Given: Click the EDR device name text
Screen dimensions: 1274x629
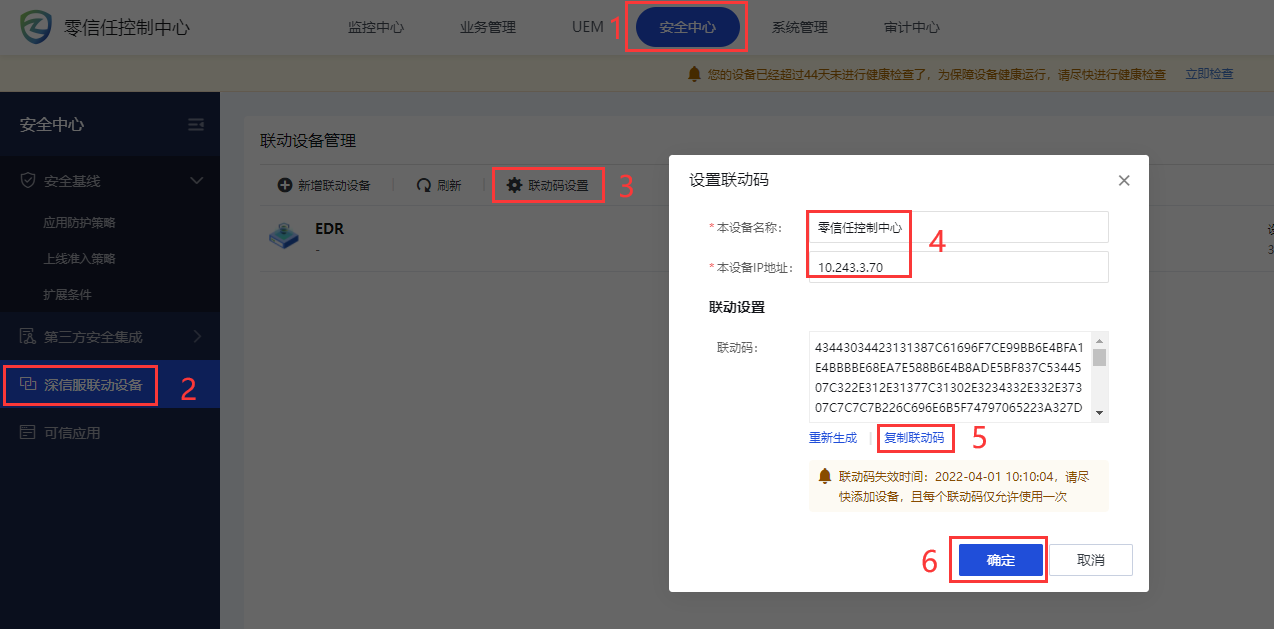Looking at the screenshot, I should (329, 229).
